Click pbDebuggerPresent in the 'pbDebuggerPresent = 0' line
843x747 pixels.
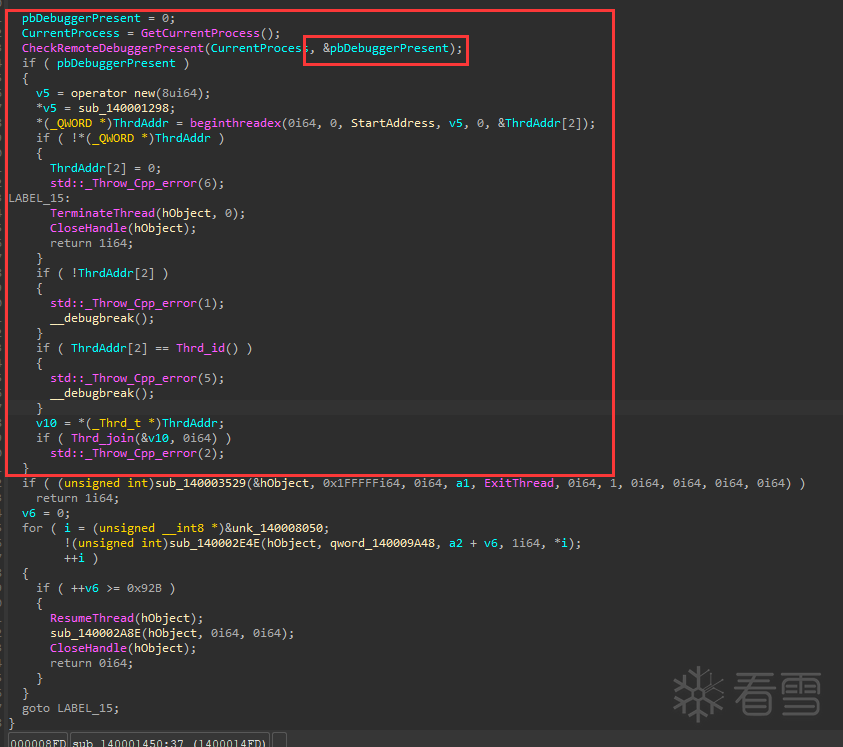coord(81,18)
